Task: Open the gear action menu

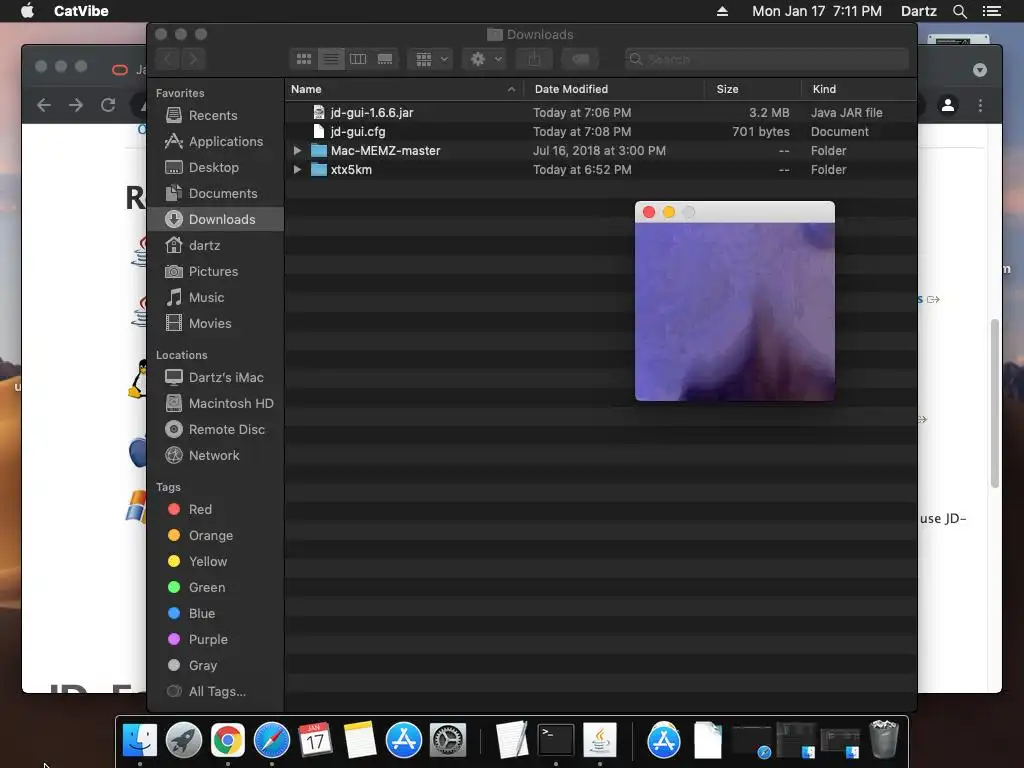Action: [x=485, y=59]
